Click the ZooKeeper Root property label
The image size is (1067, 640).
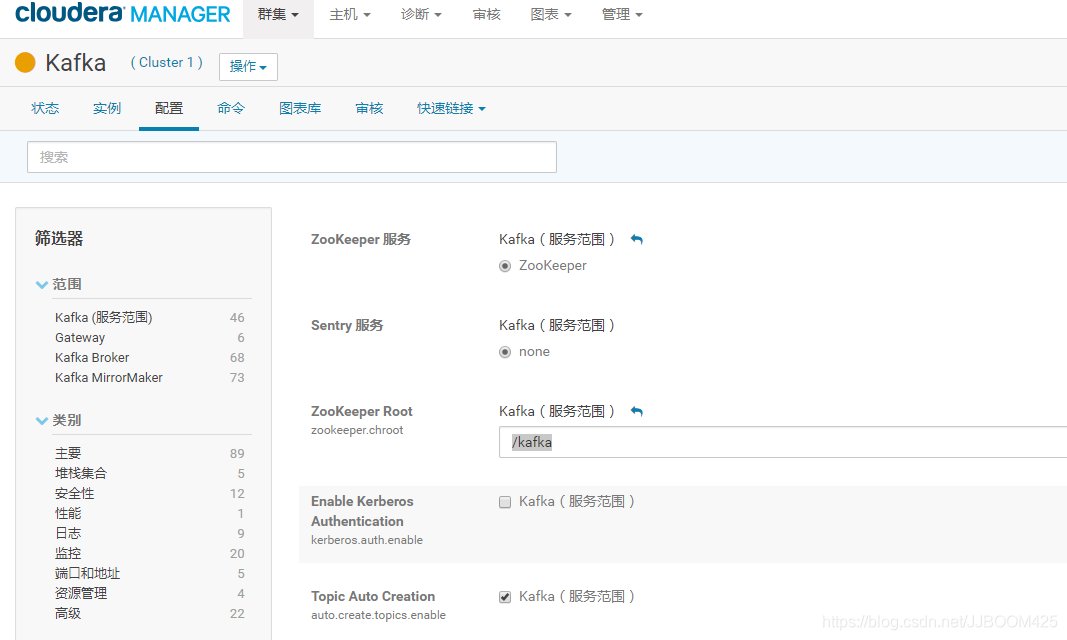362,411
